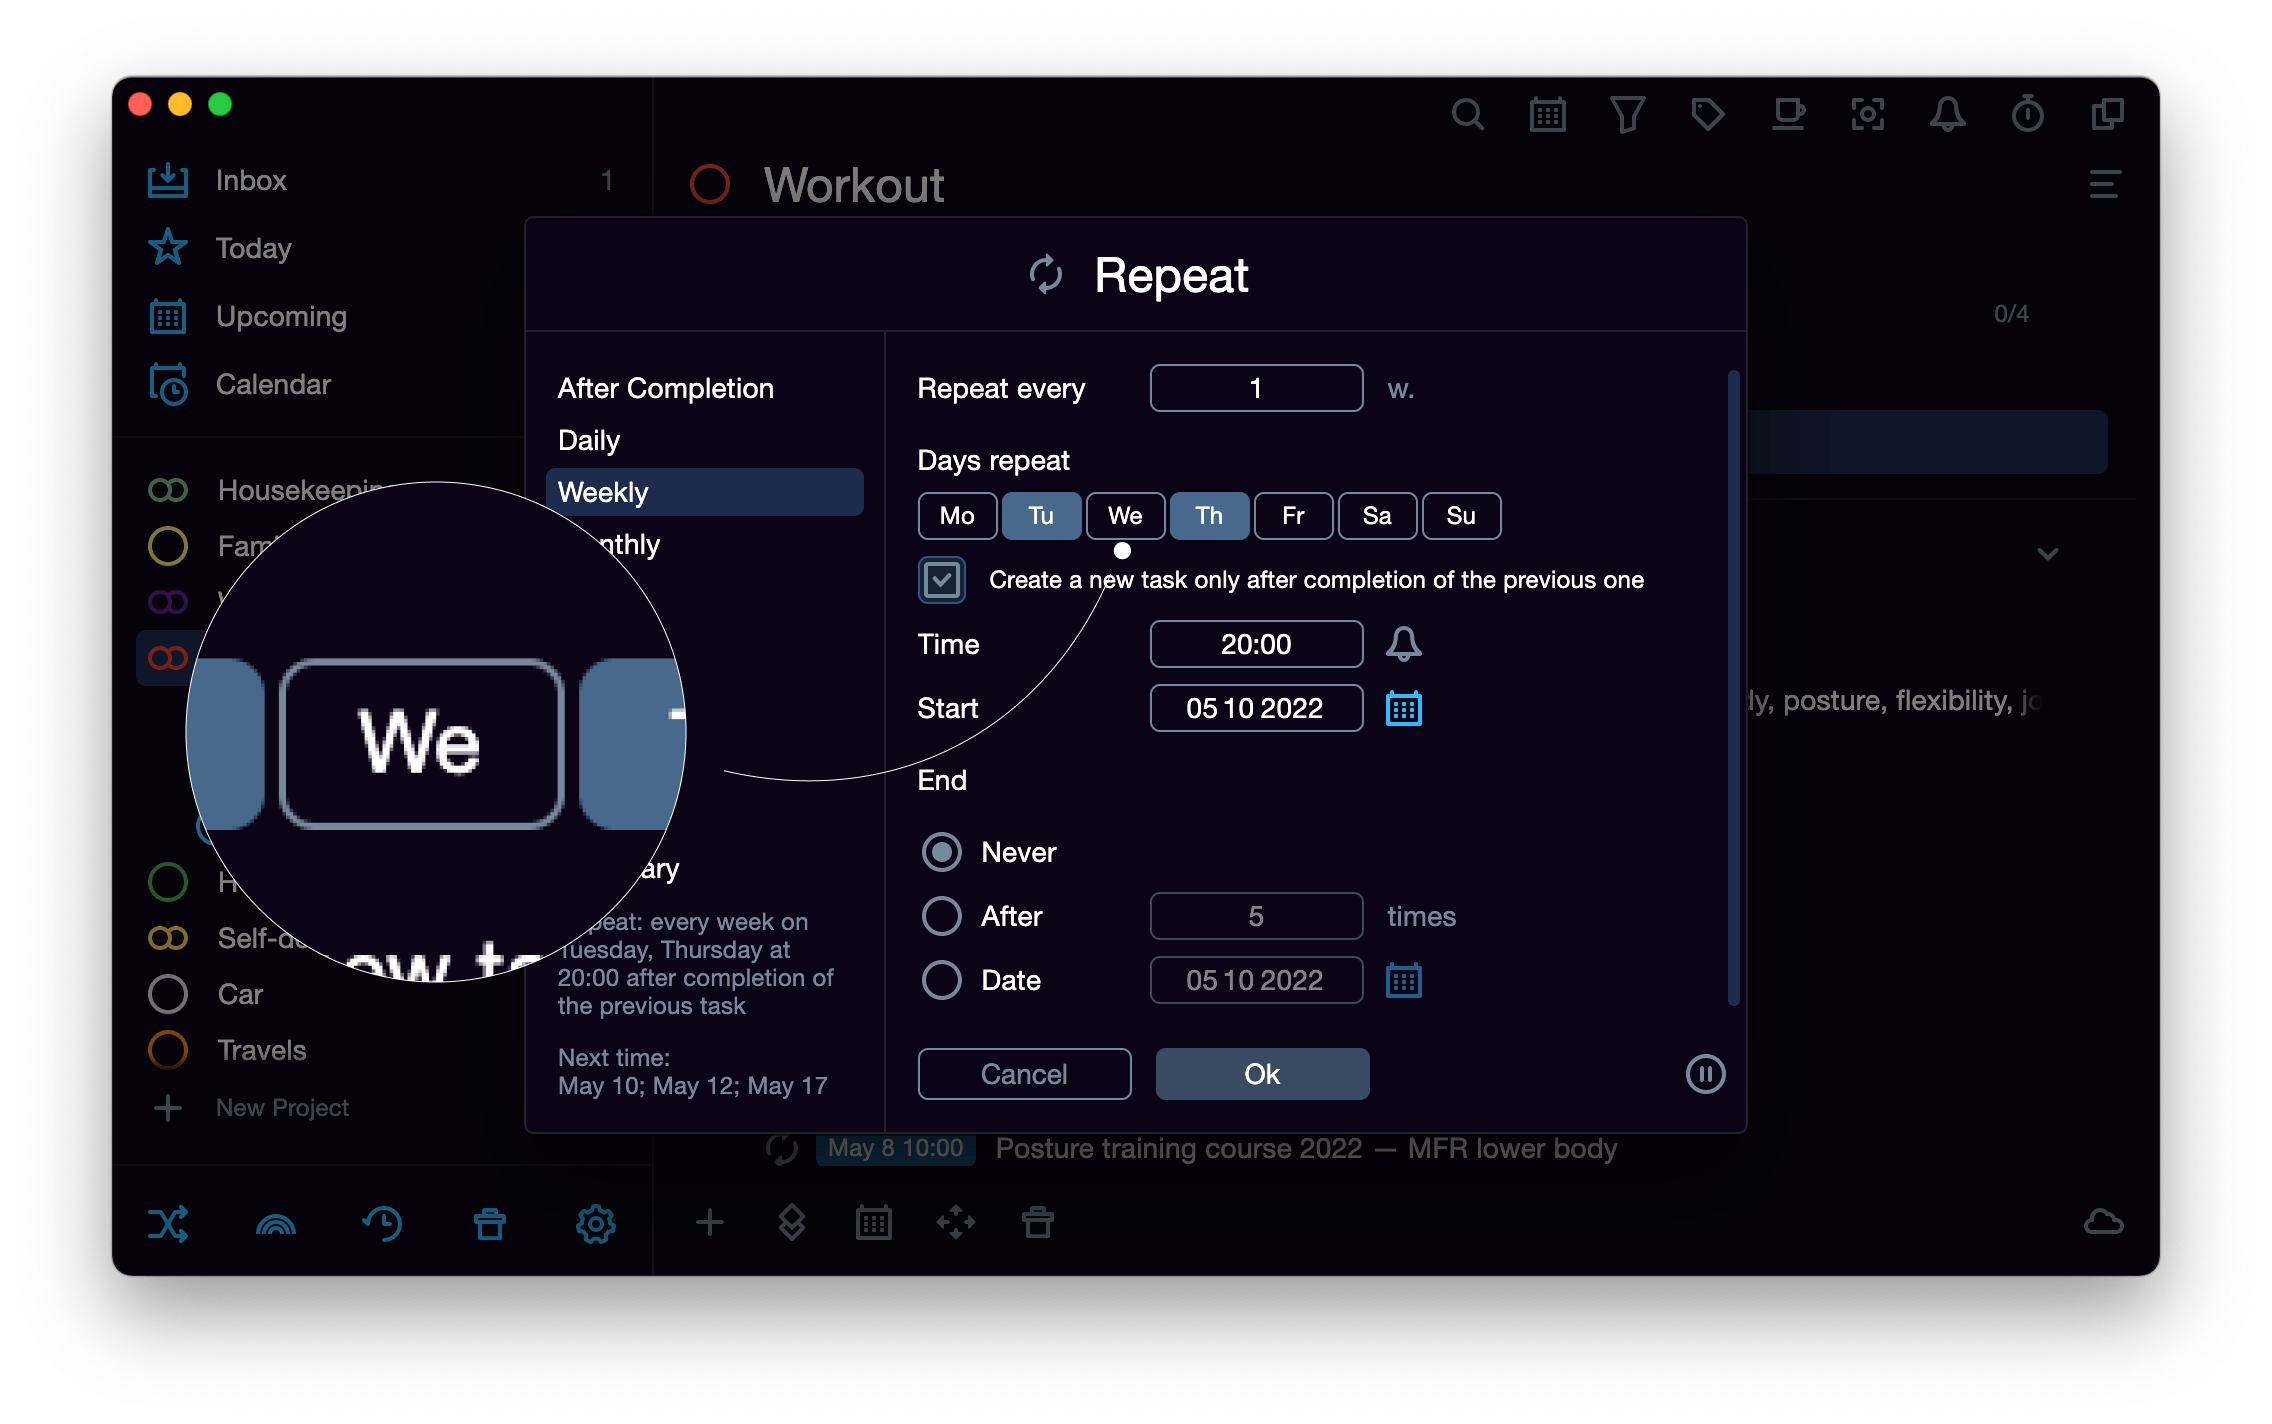Open calendar view icon in top toolbar
Image resolution: width=2272 pixels, height=1424 pixels.
click(x=1547, y=115)
